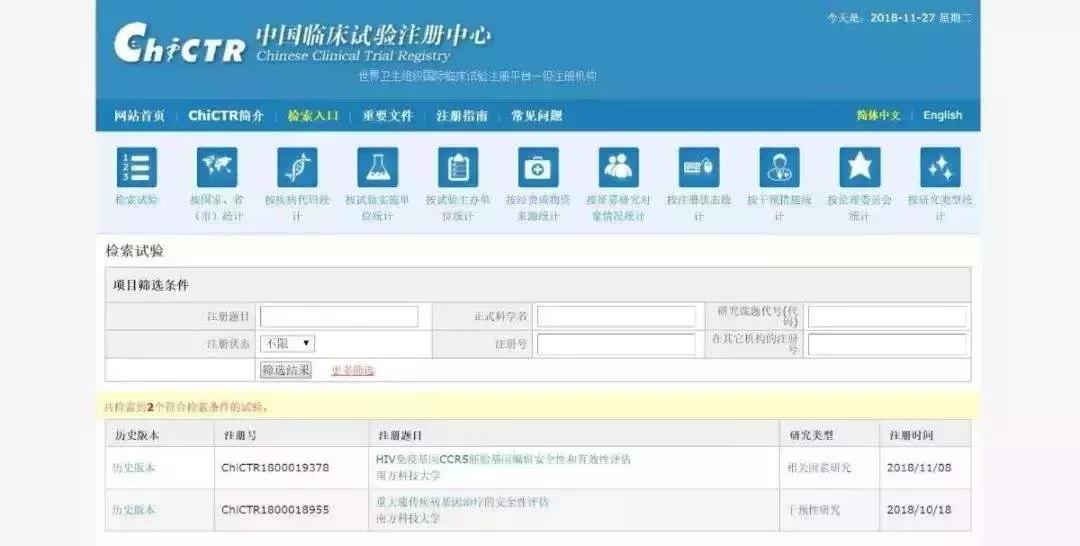Focus the 在其它机构的注册号 input field

point(887,344)
